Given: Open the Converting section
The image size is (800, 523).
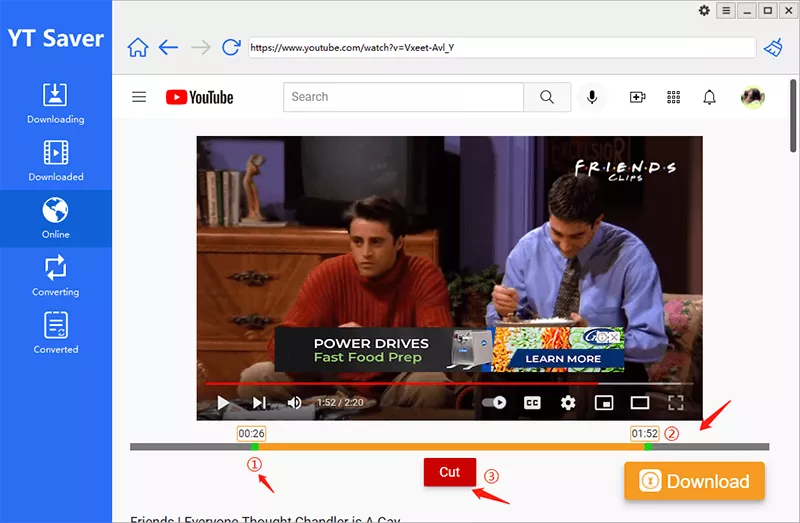Looking at the screenshot, I should click(x=56, y=276).
